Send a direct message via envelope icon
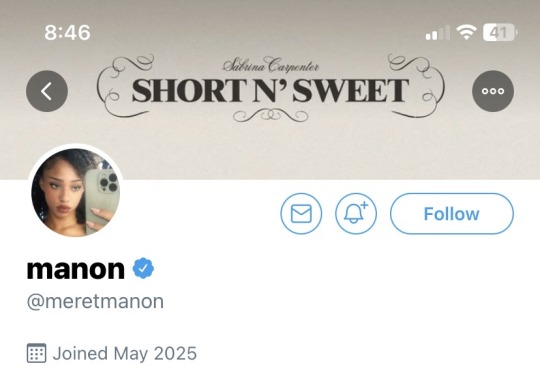Viewport: 540px width, 385px height. 301,214
